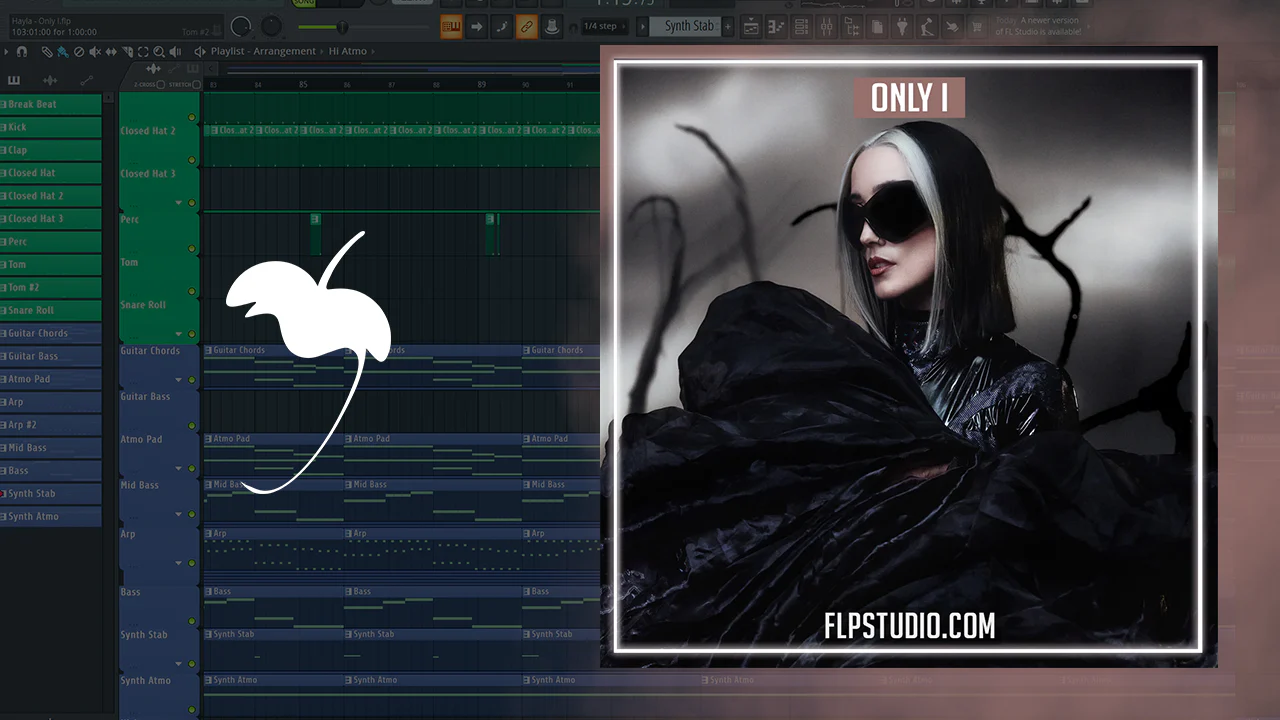The image size is (1280, 720).
Task: Add a new pattern with plus button
Action: pyautogui.click(x=728, y=27)
